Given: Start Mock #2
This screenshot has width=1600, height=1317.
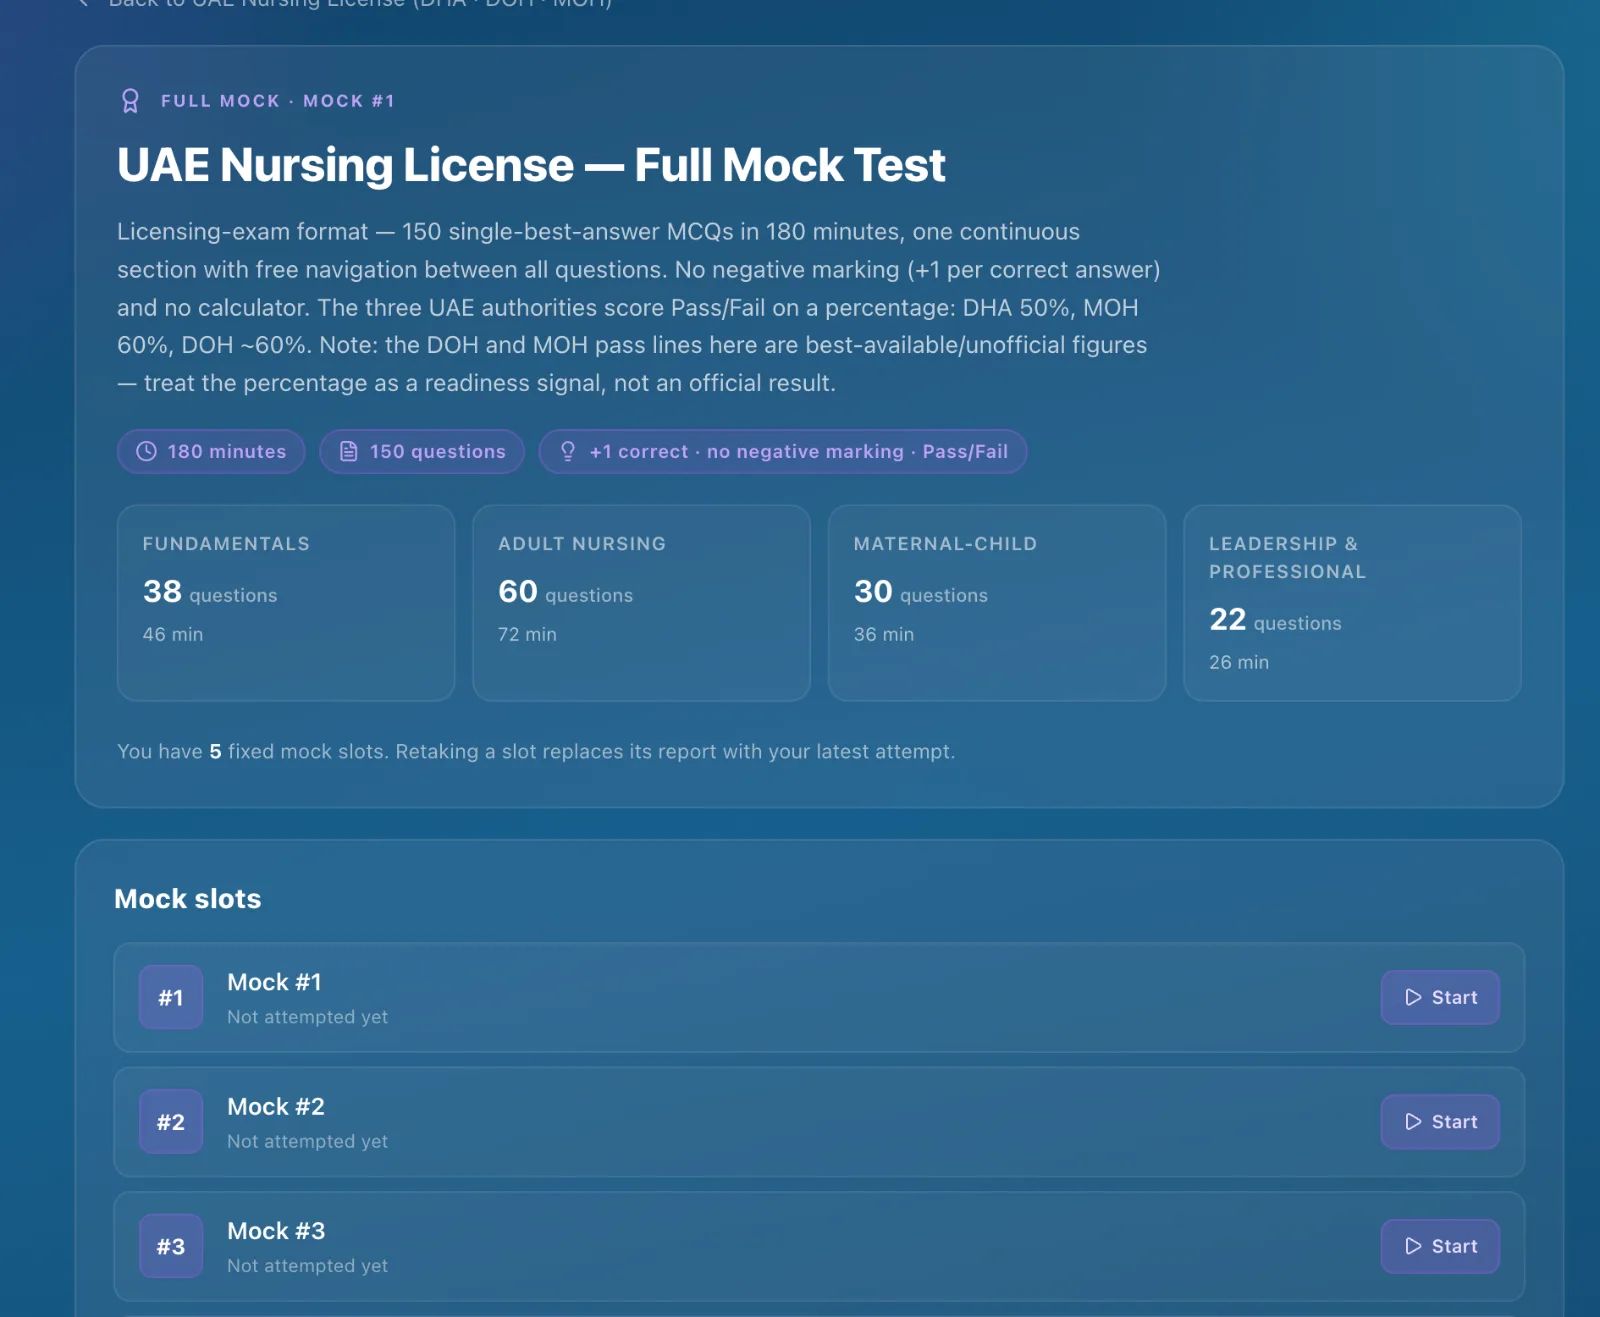Looking at the screenshot, I should point(1440,1122).
